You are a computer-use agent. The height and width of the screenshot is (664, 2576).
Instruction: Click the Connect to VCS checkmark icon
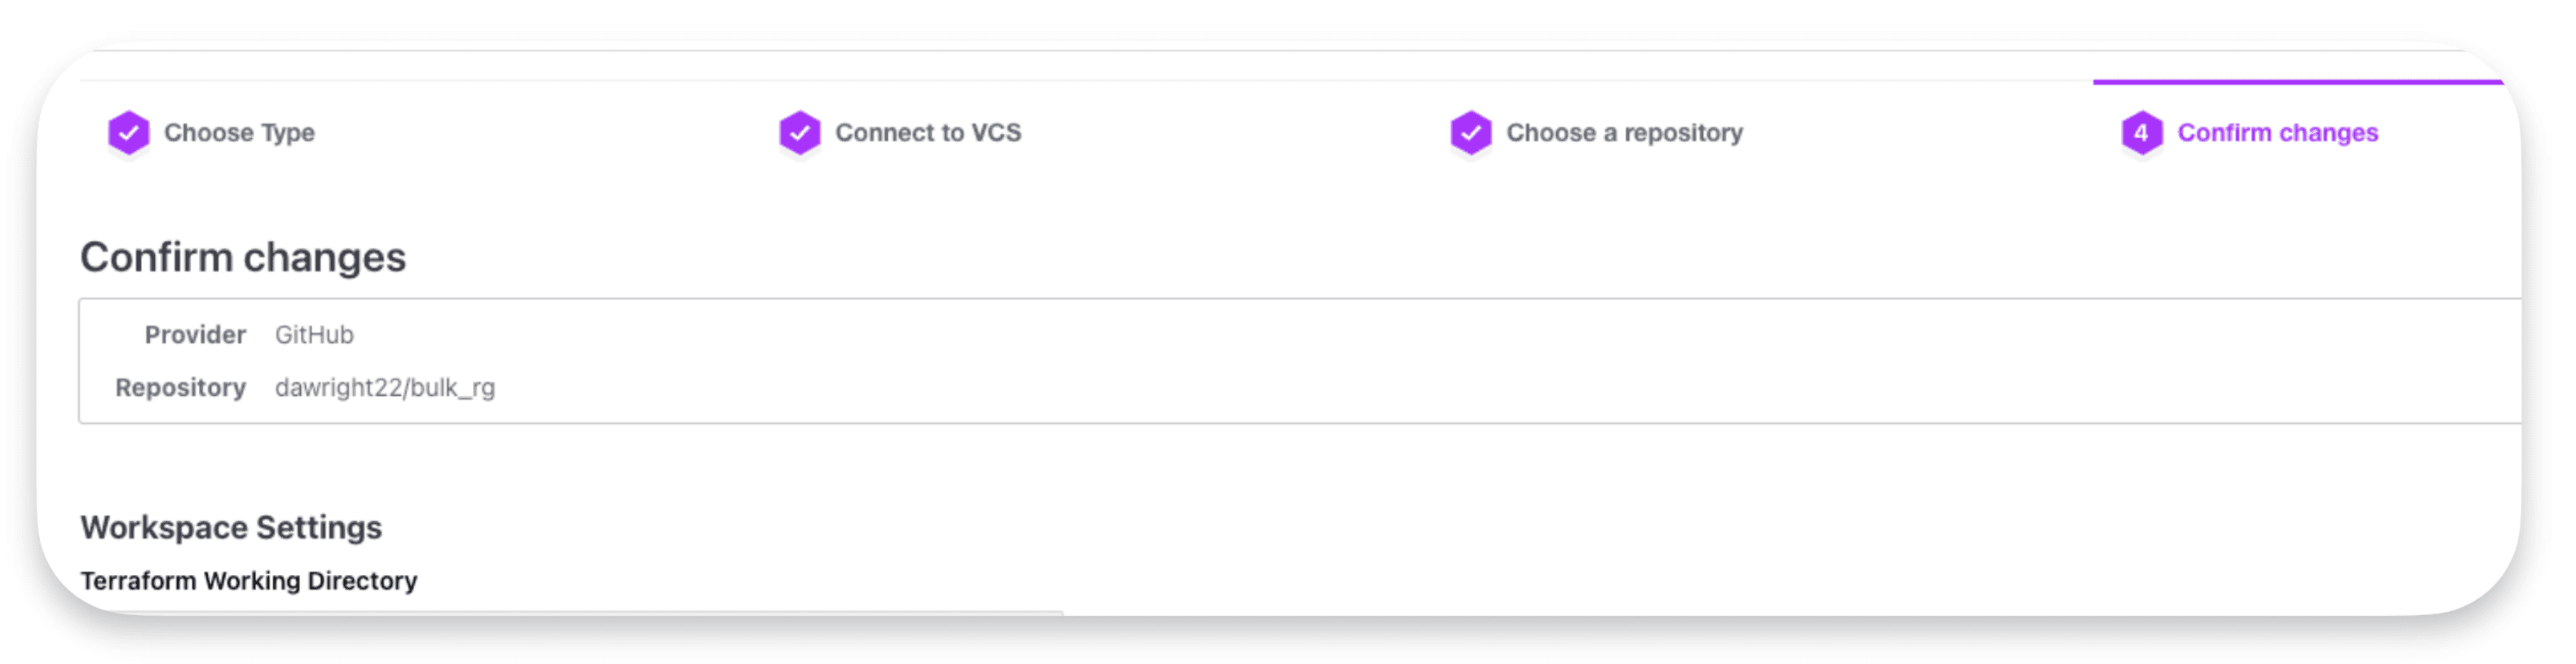[x=800, y=132]
